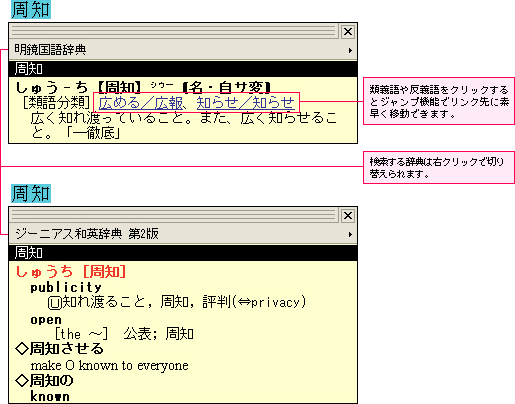
Task: Expand the ジーニアス和英辞典 dictionary menu arrow
Action: click(x=350, y=234)
